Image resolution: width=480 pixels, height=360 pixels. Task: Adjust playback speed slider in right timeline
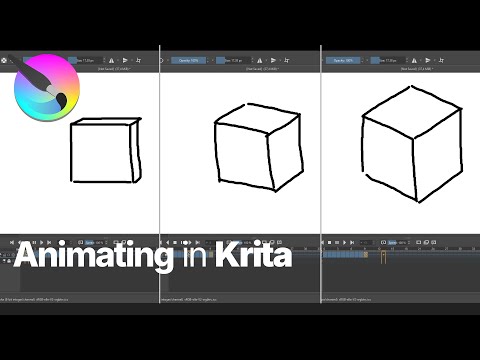pos(398,242)
